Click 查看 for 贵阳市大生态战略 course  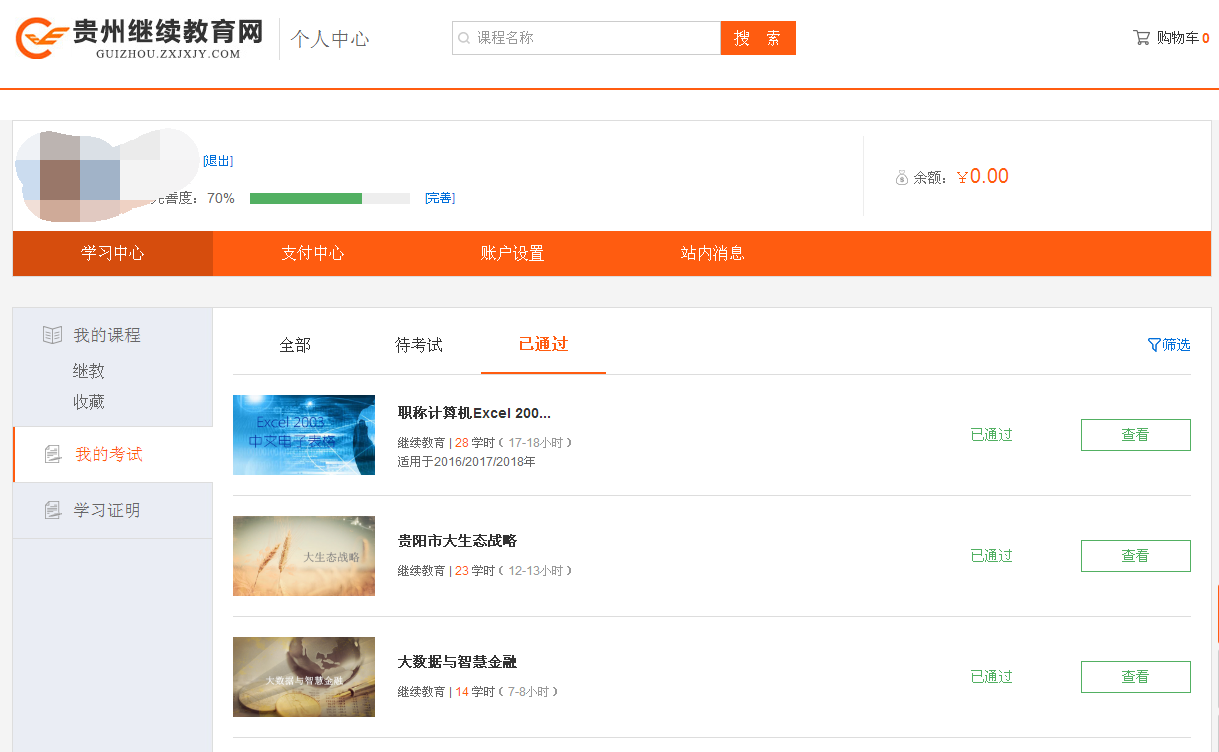1135,556
